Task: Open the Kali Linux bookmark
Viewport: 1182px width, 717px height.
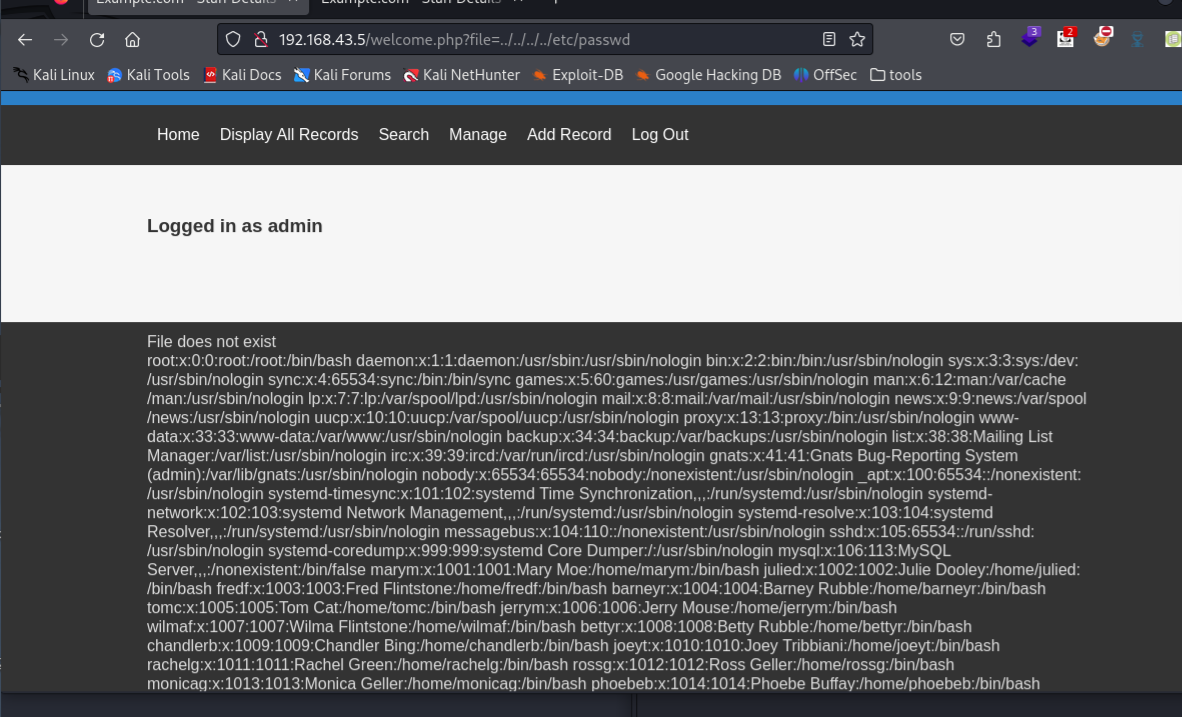Action: (x=54, y=75)
